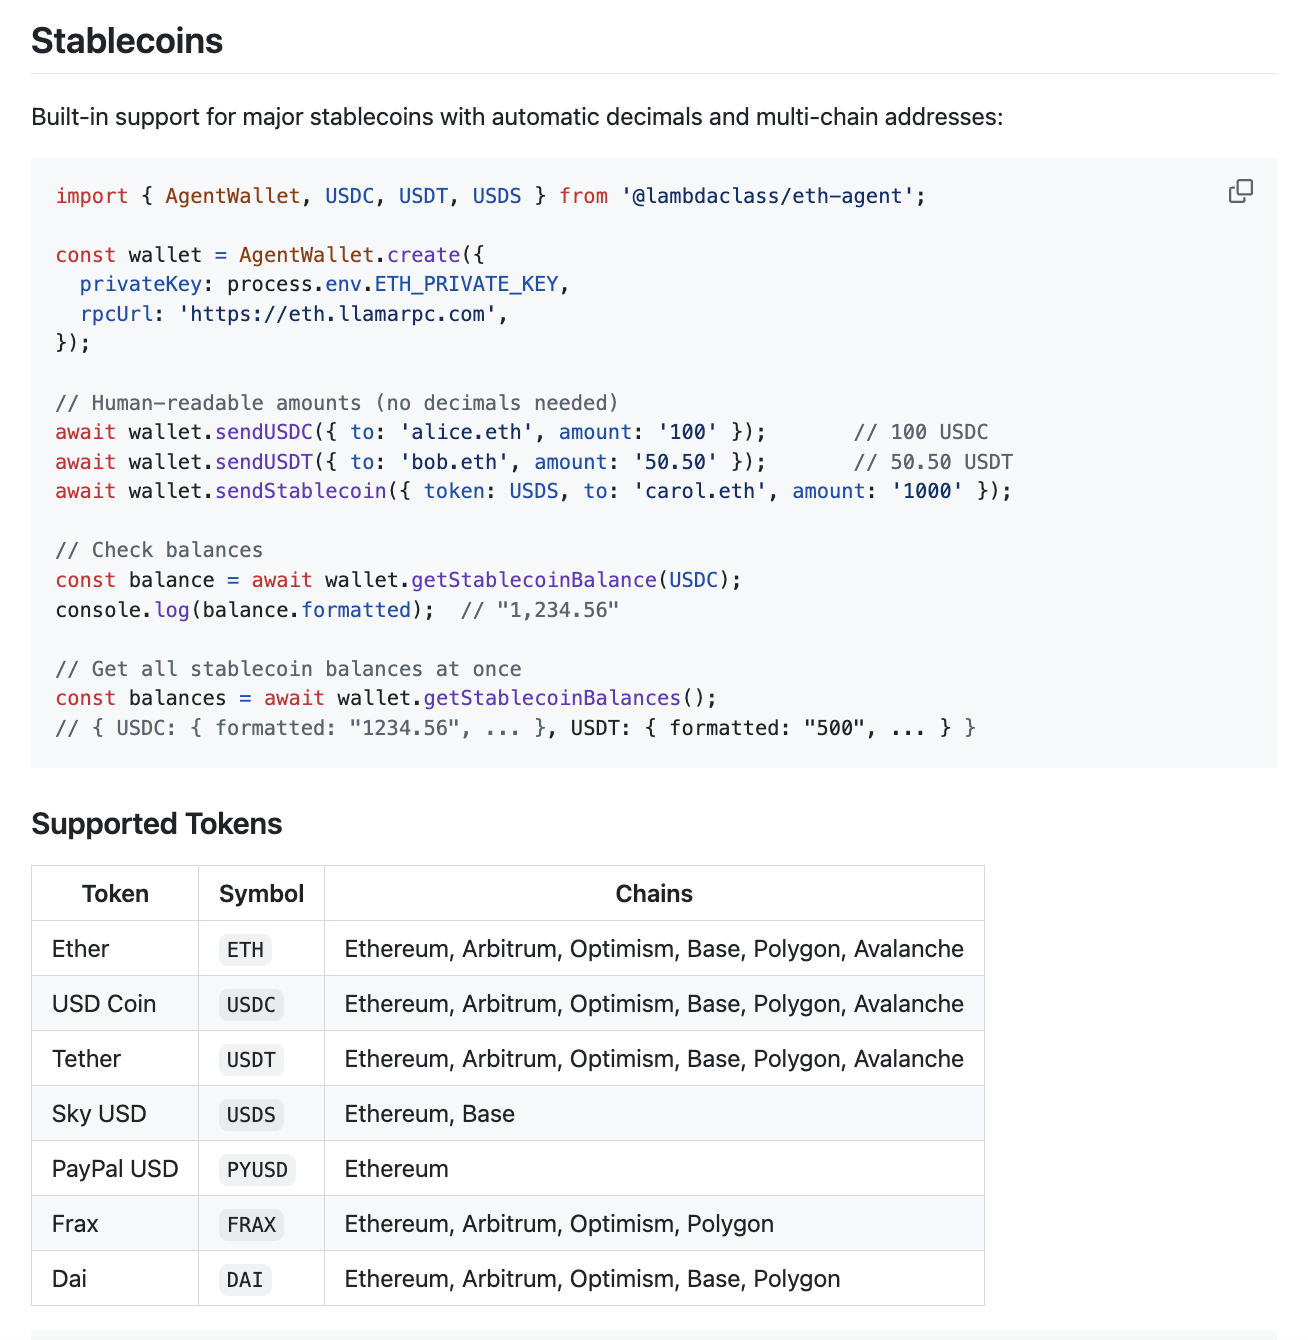Click the USDC symbol badge in table
1308x1340 pixels.
pyautogui.click(x=251, y=1005)
